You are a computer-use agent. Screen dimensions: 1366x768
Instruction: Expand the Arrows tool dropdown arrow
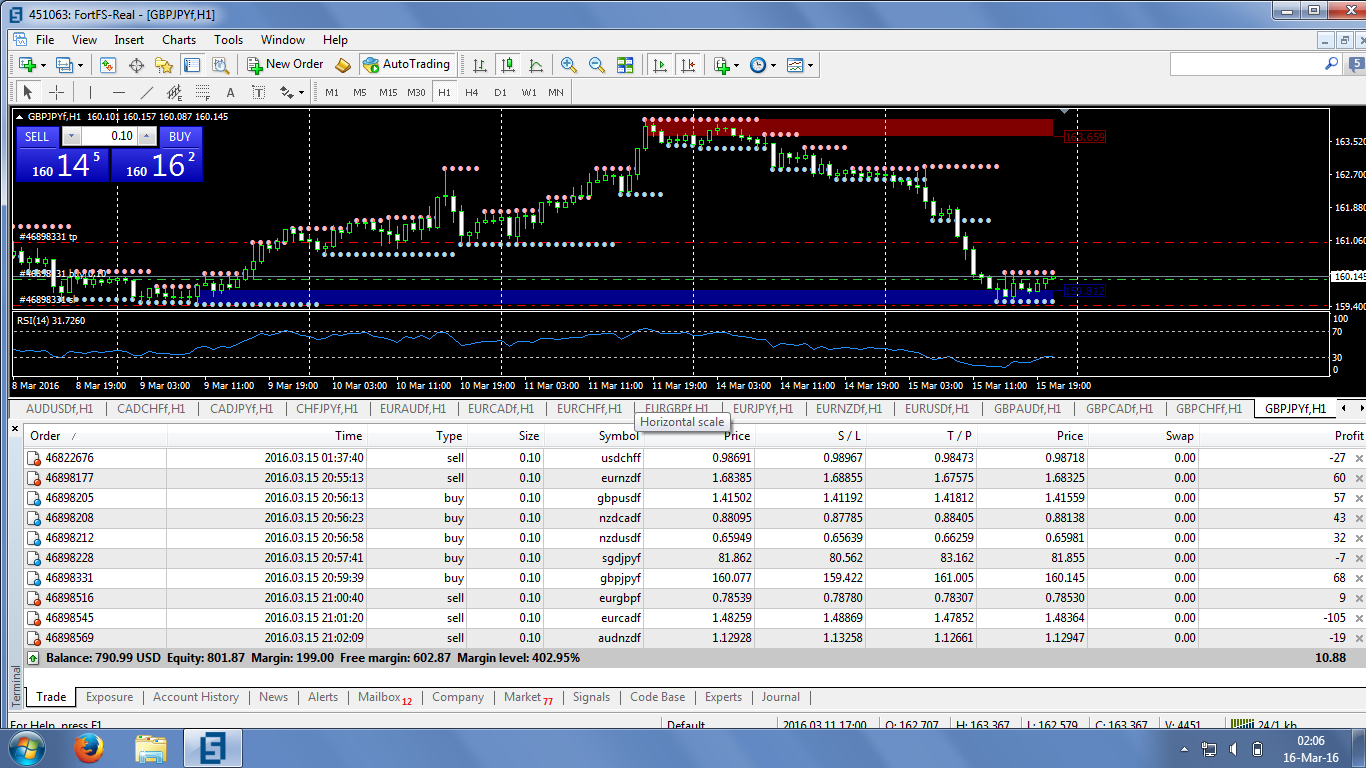pos(302,93)
